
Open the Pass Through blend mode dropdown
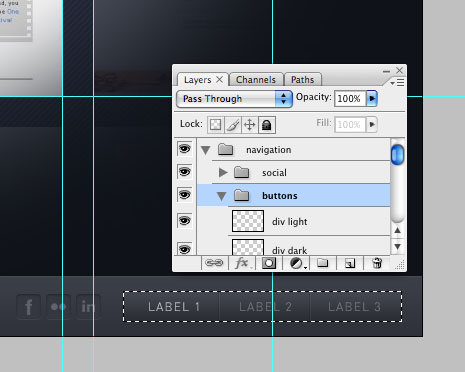coord(234,99)
